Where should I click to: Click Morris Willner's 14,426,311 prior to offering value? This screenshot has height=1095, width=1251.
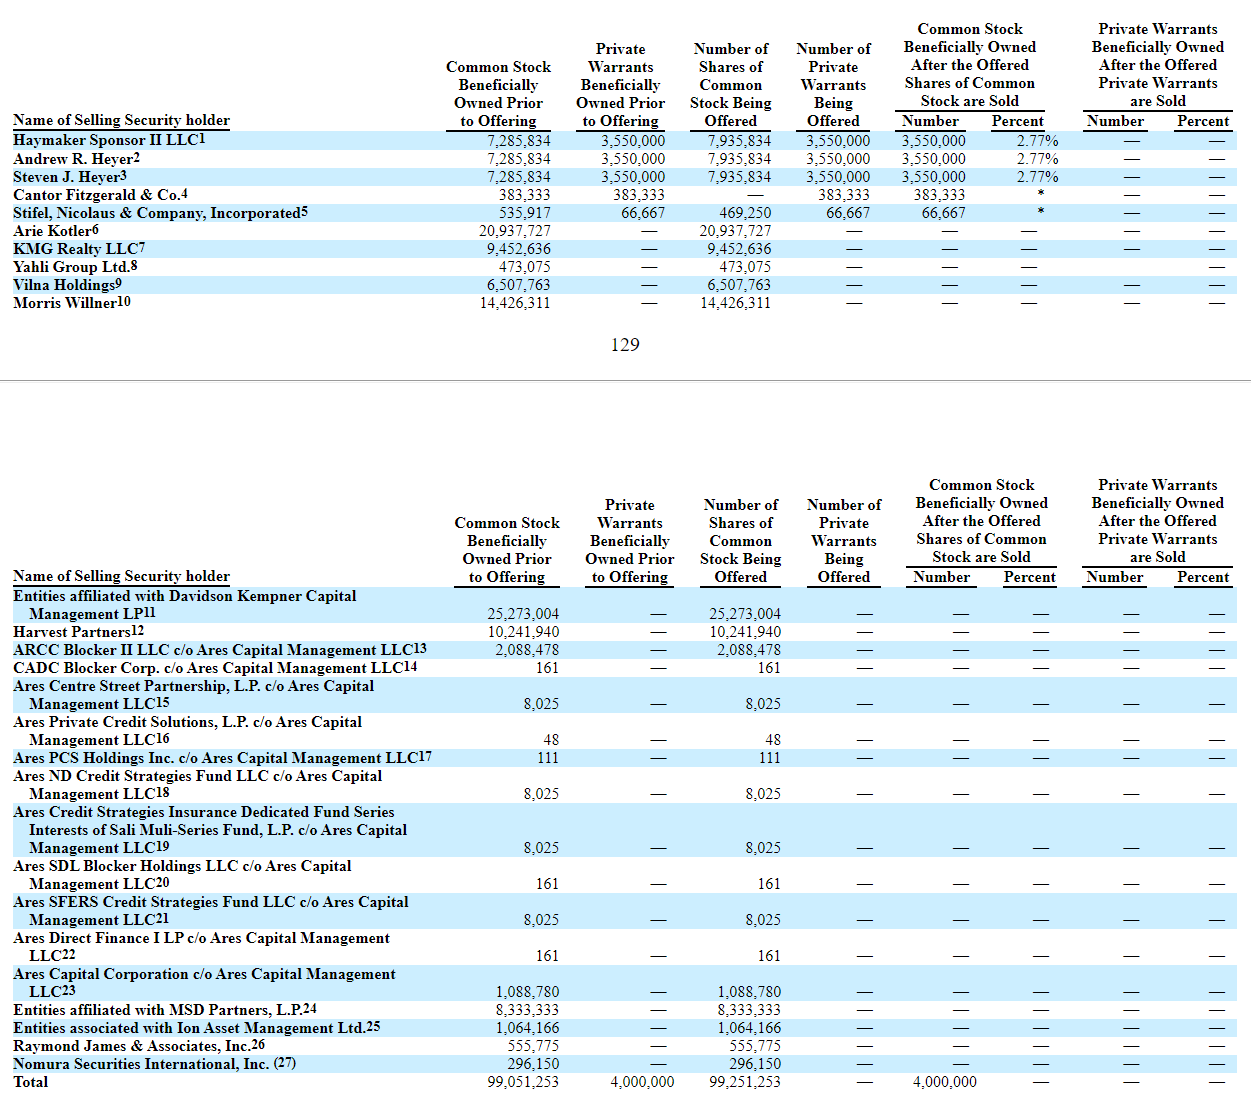(x=514, y=303)
